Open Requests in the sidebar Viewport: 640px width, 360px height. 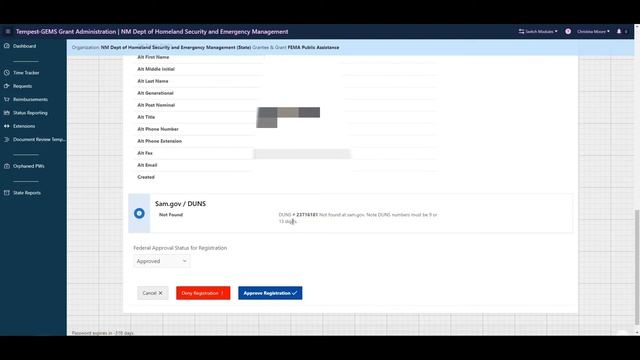point(22,86)
